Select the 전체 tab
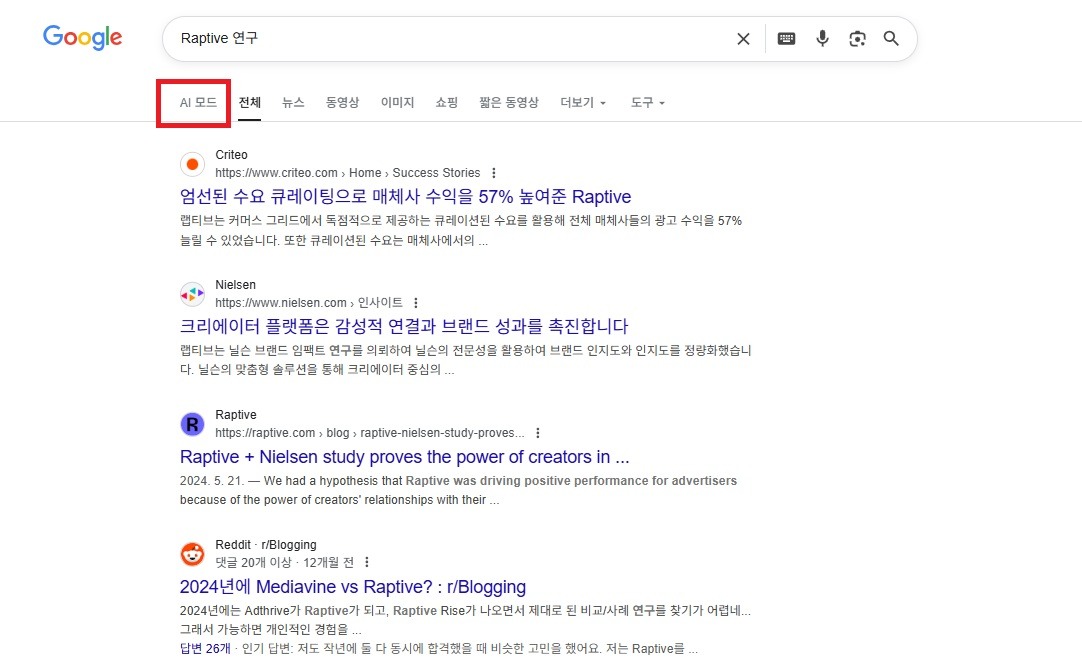Viewport: 1082px width, 665px height. pyautogui.click(x=250, y=103)
